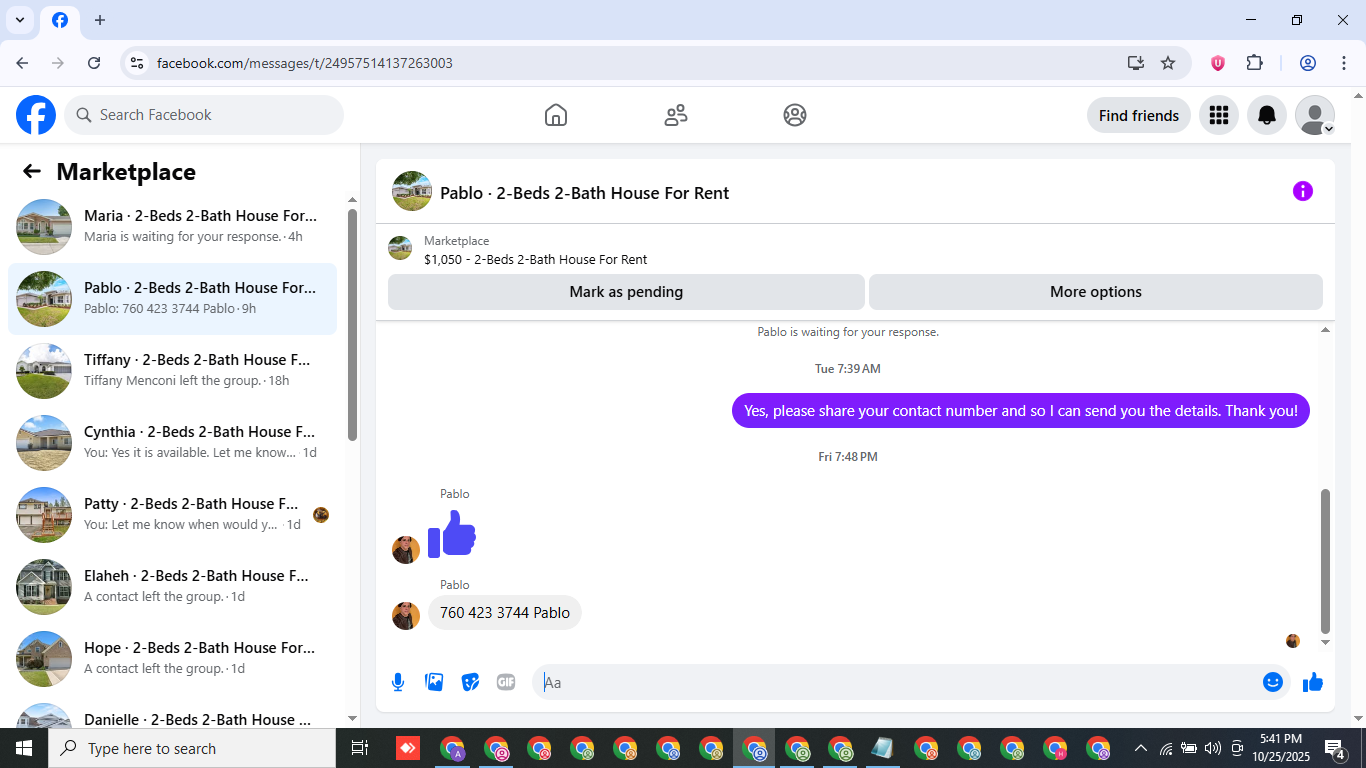Open the Windows Start menu
1366x768 pixels.
(24, 748)
